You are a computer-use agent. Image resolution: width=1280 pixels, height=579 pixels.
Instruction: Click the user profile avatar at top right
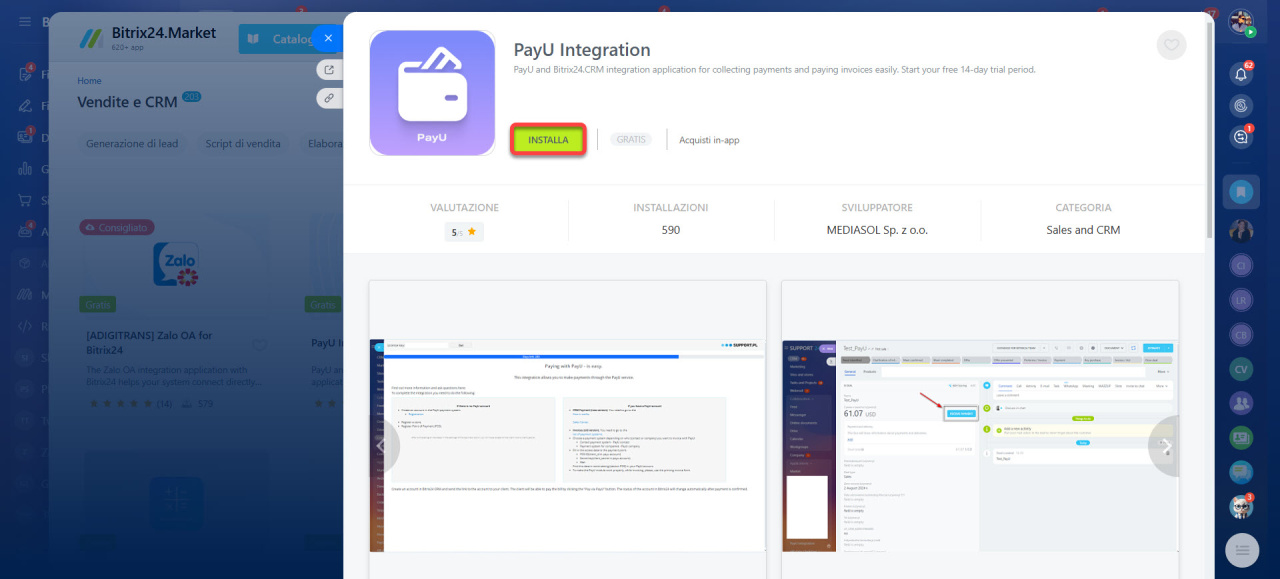[1241, 22]
